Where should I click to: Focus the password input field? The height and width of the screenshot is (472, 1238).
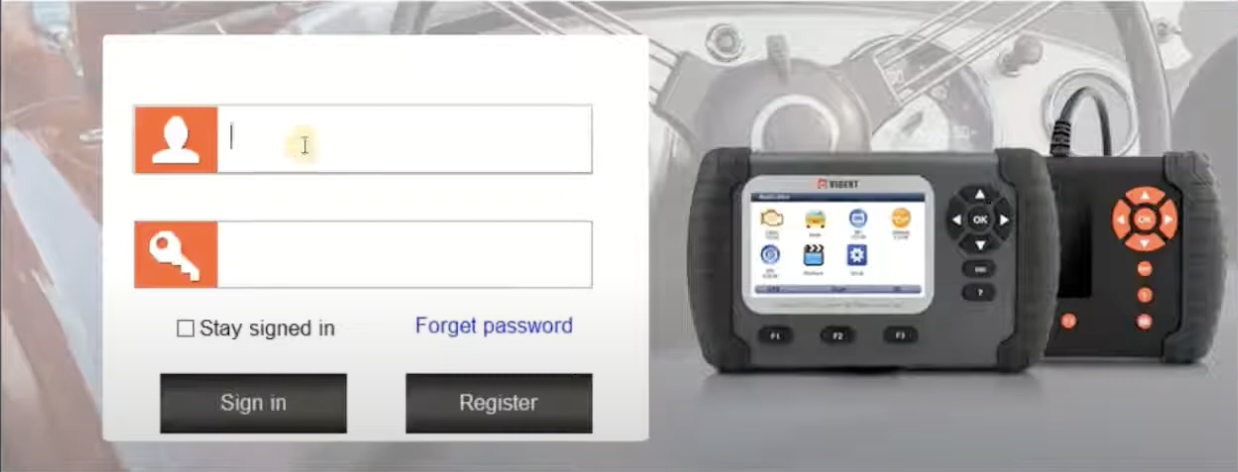[x=404, y=254]
